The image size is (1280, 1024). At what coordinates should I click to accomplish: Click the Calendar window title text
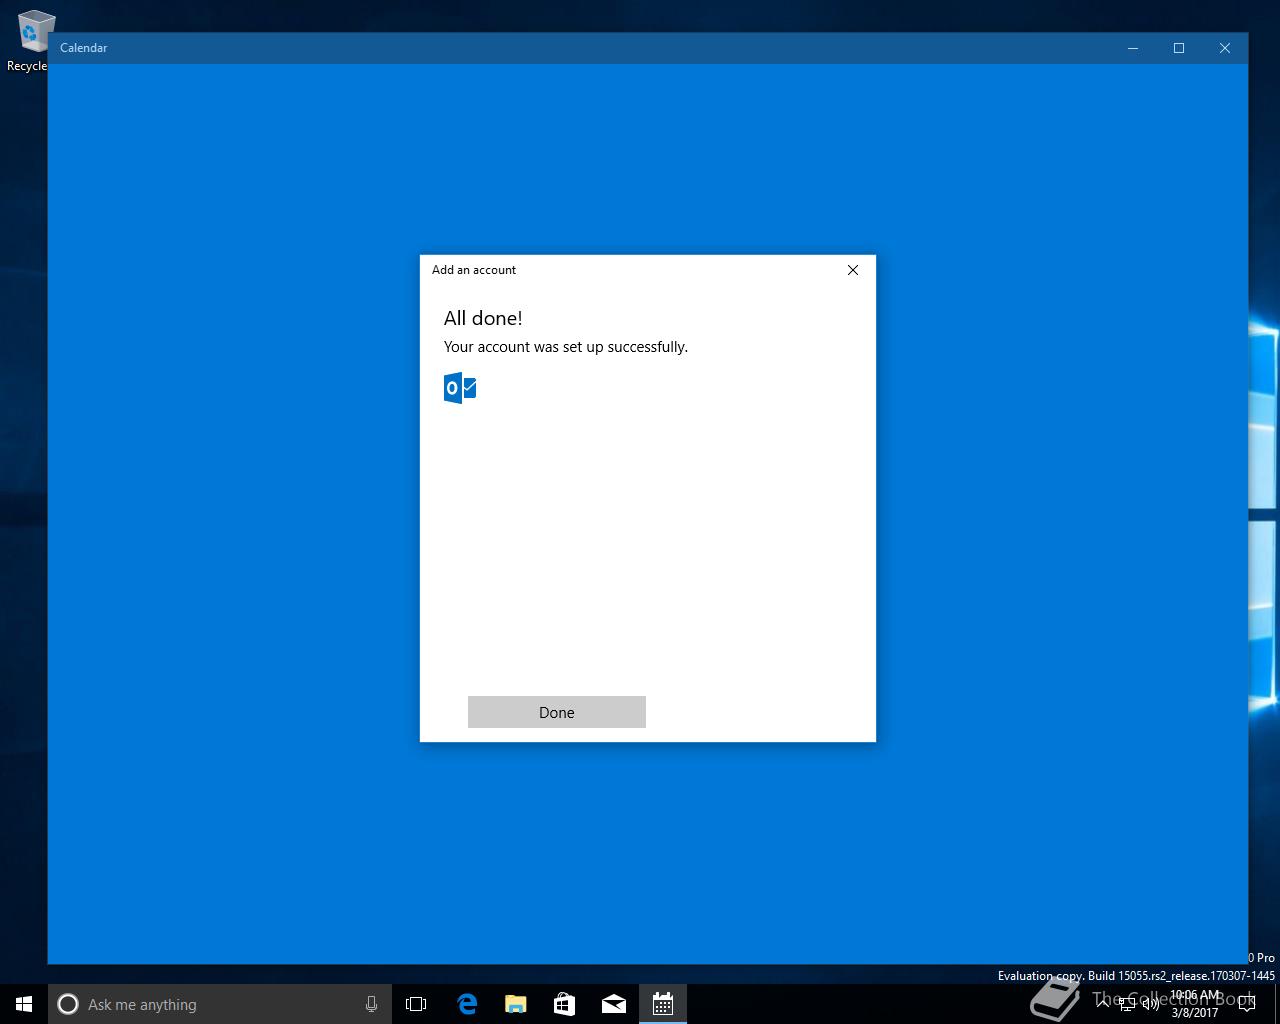tap(83, 48)
